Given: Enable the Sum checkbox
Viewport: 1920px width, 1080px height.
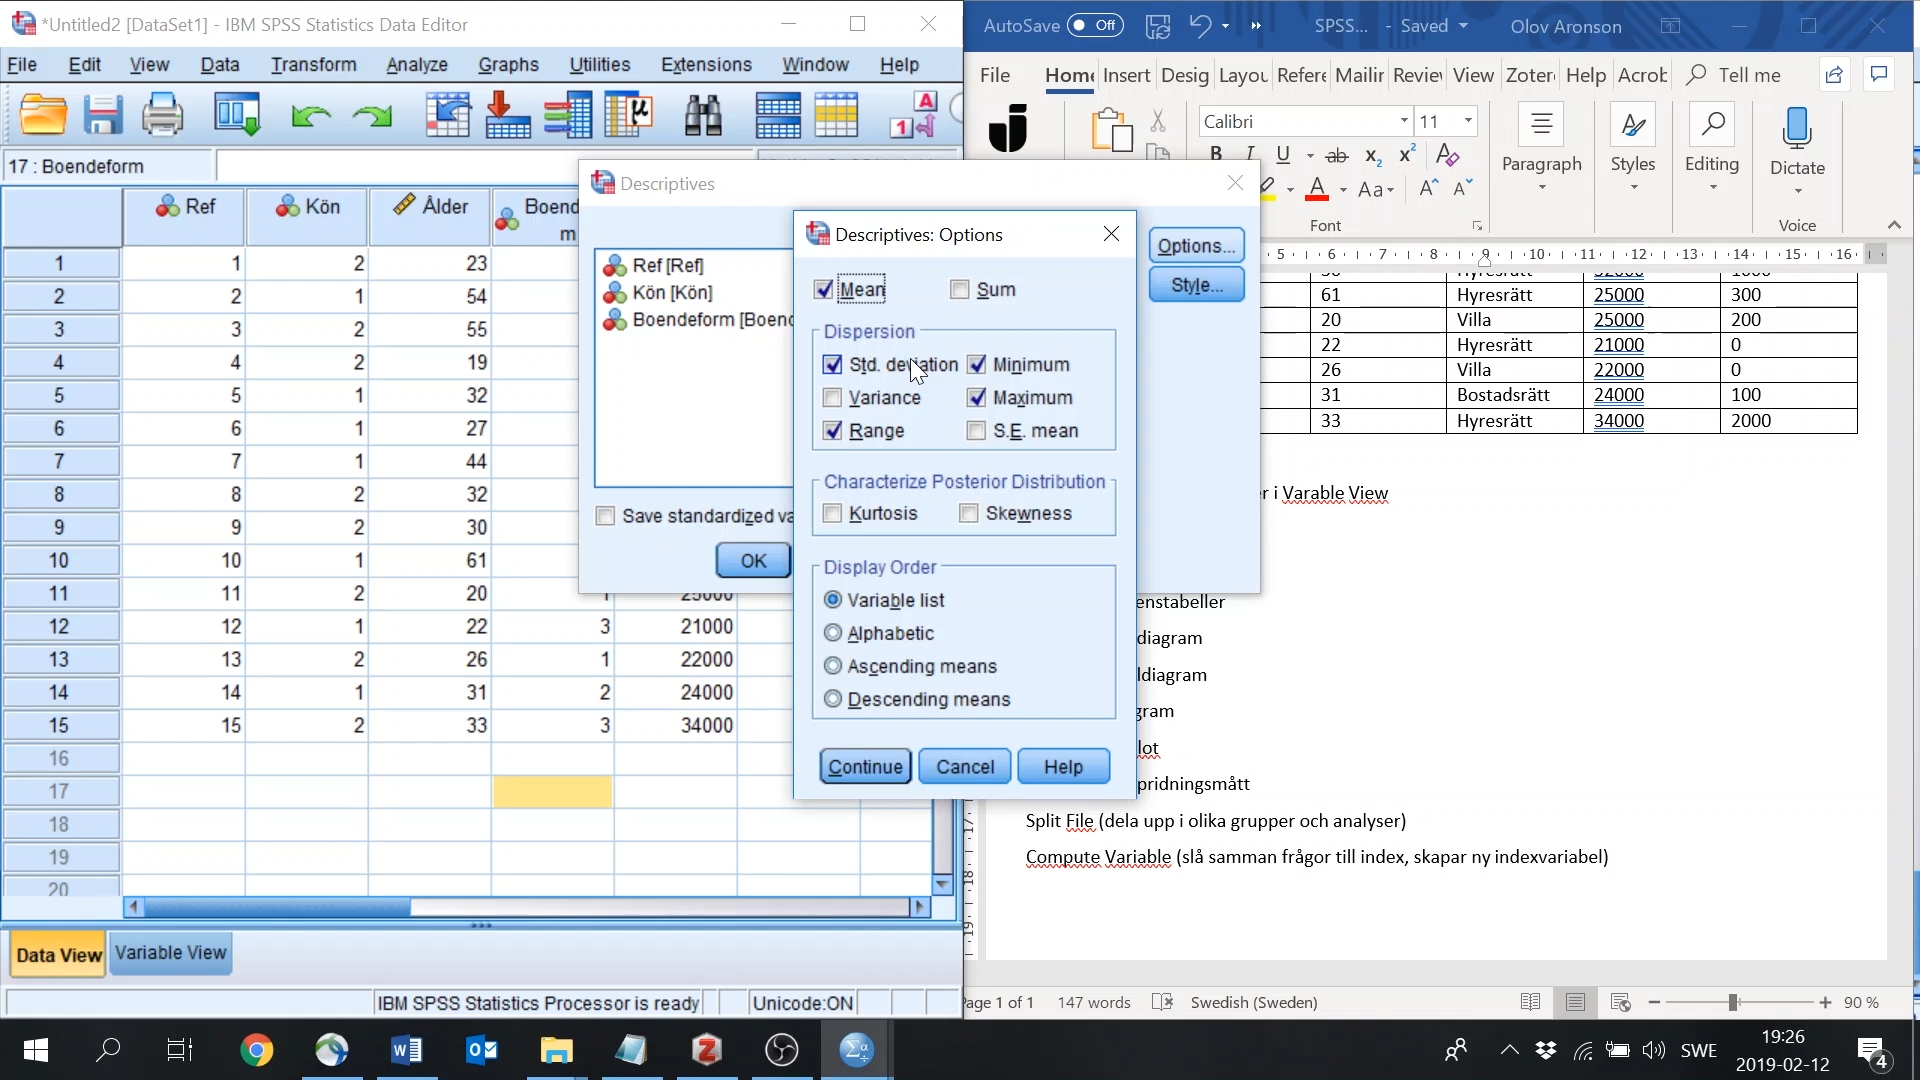Looking at the screenshot, I should click(960, 290).
